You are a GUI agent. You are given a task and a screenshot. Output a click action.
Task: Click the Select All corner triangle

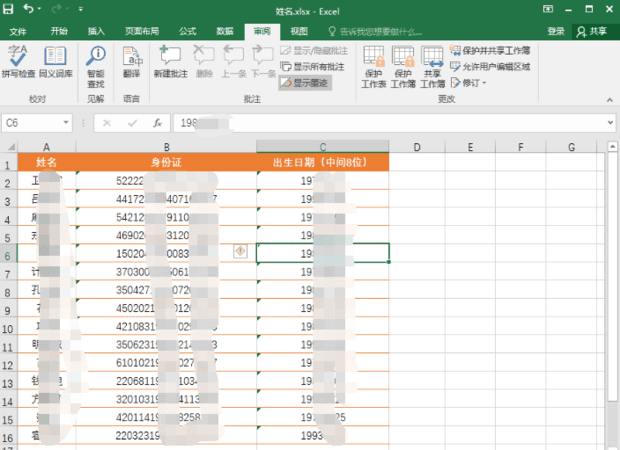11,147
